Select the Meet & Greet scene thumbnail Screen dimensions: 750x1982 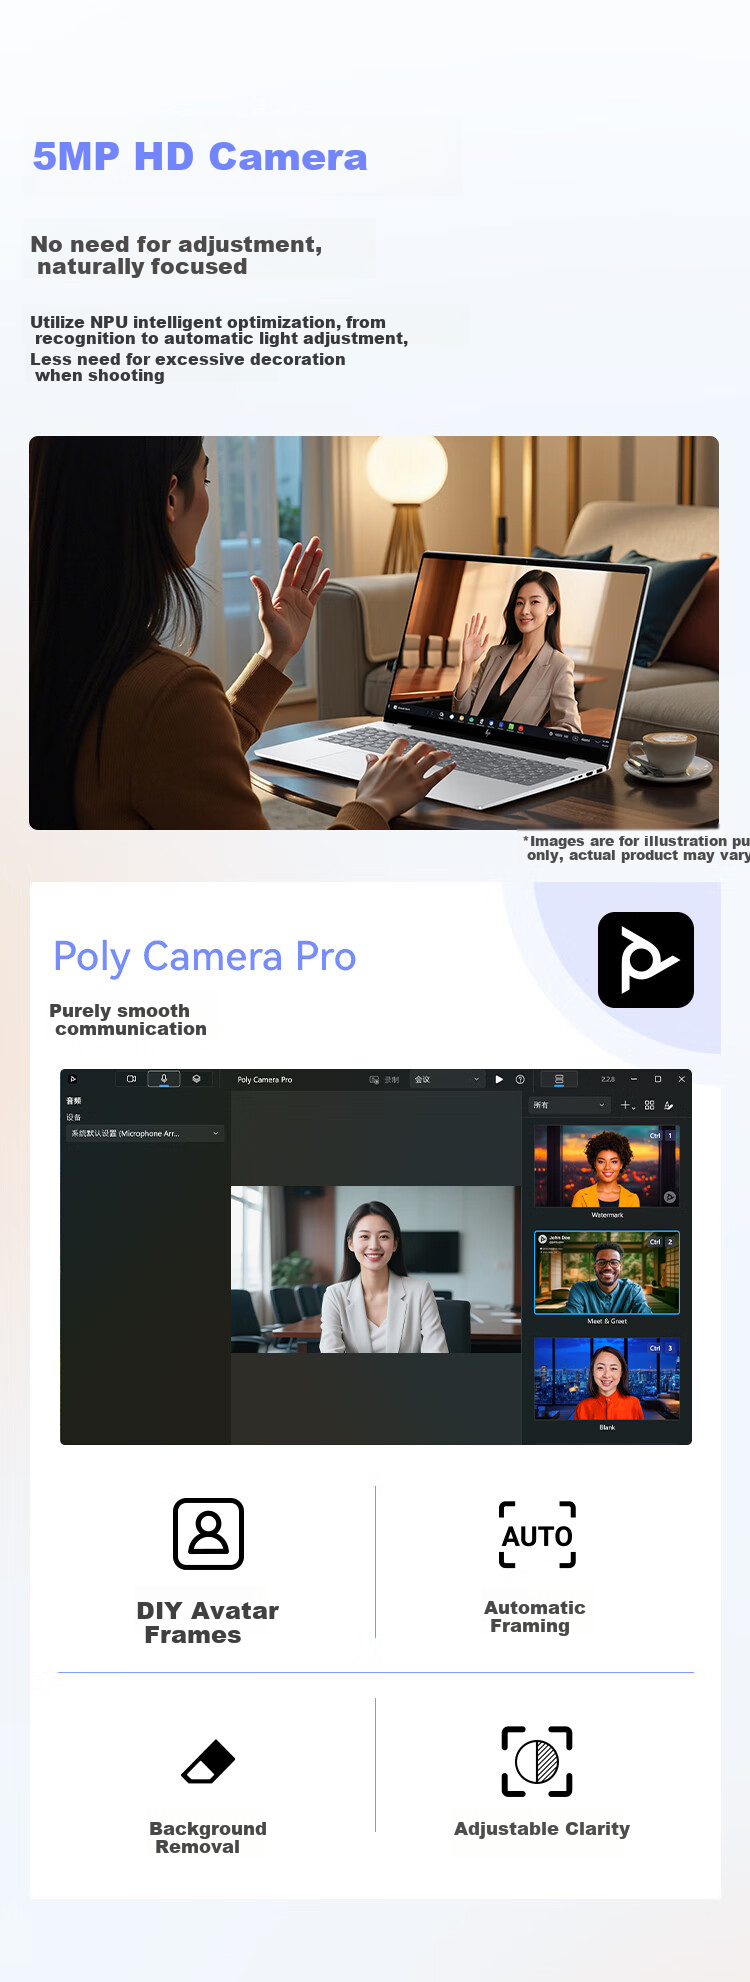[x=607, y=1272]
